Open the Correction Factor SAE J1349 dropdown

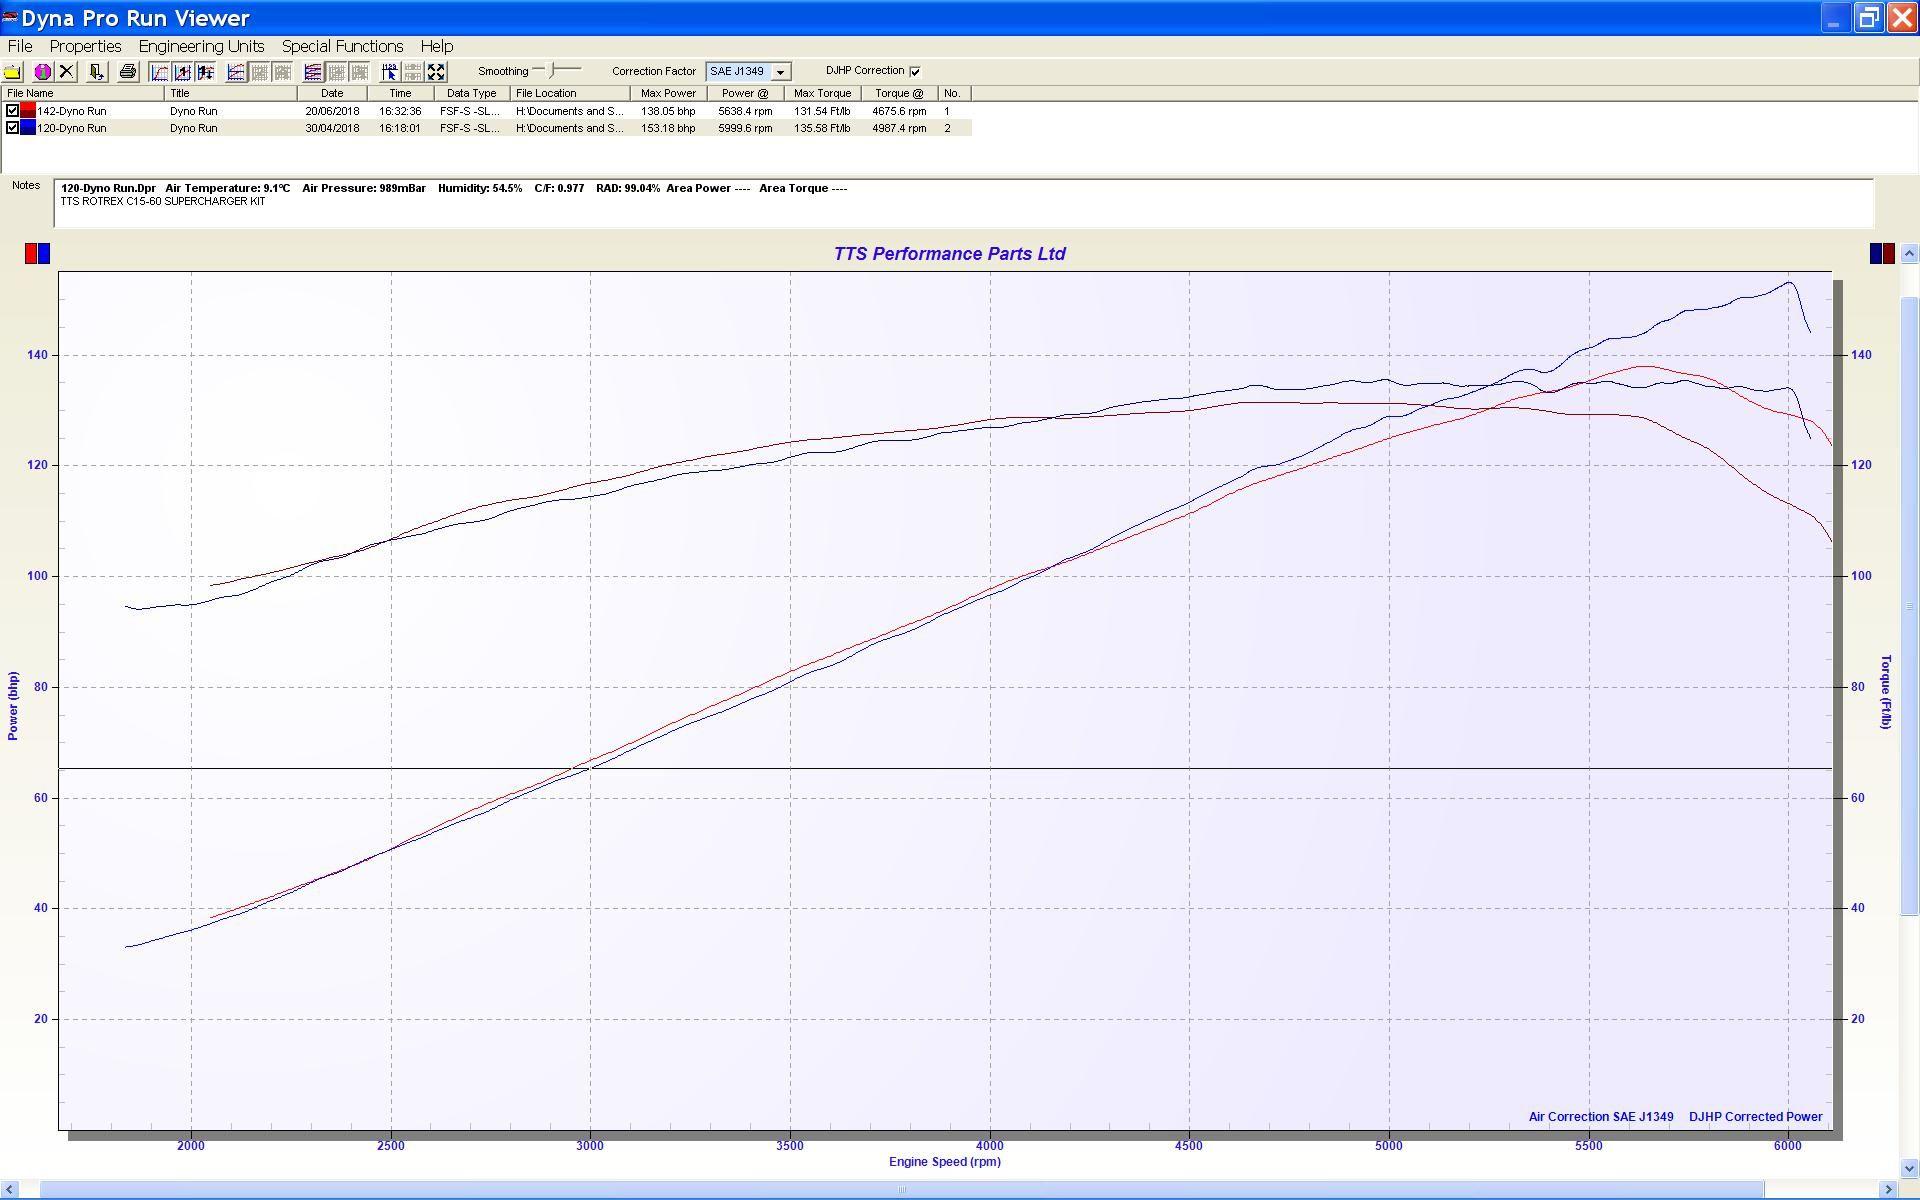[780, 72]
